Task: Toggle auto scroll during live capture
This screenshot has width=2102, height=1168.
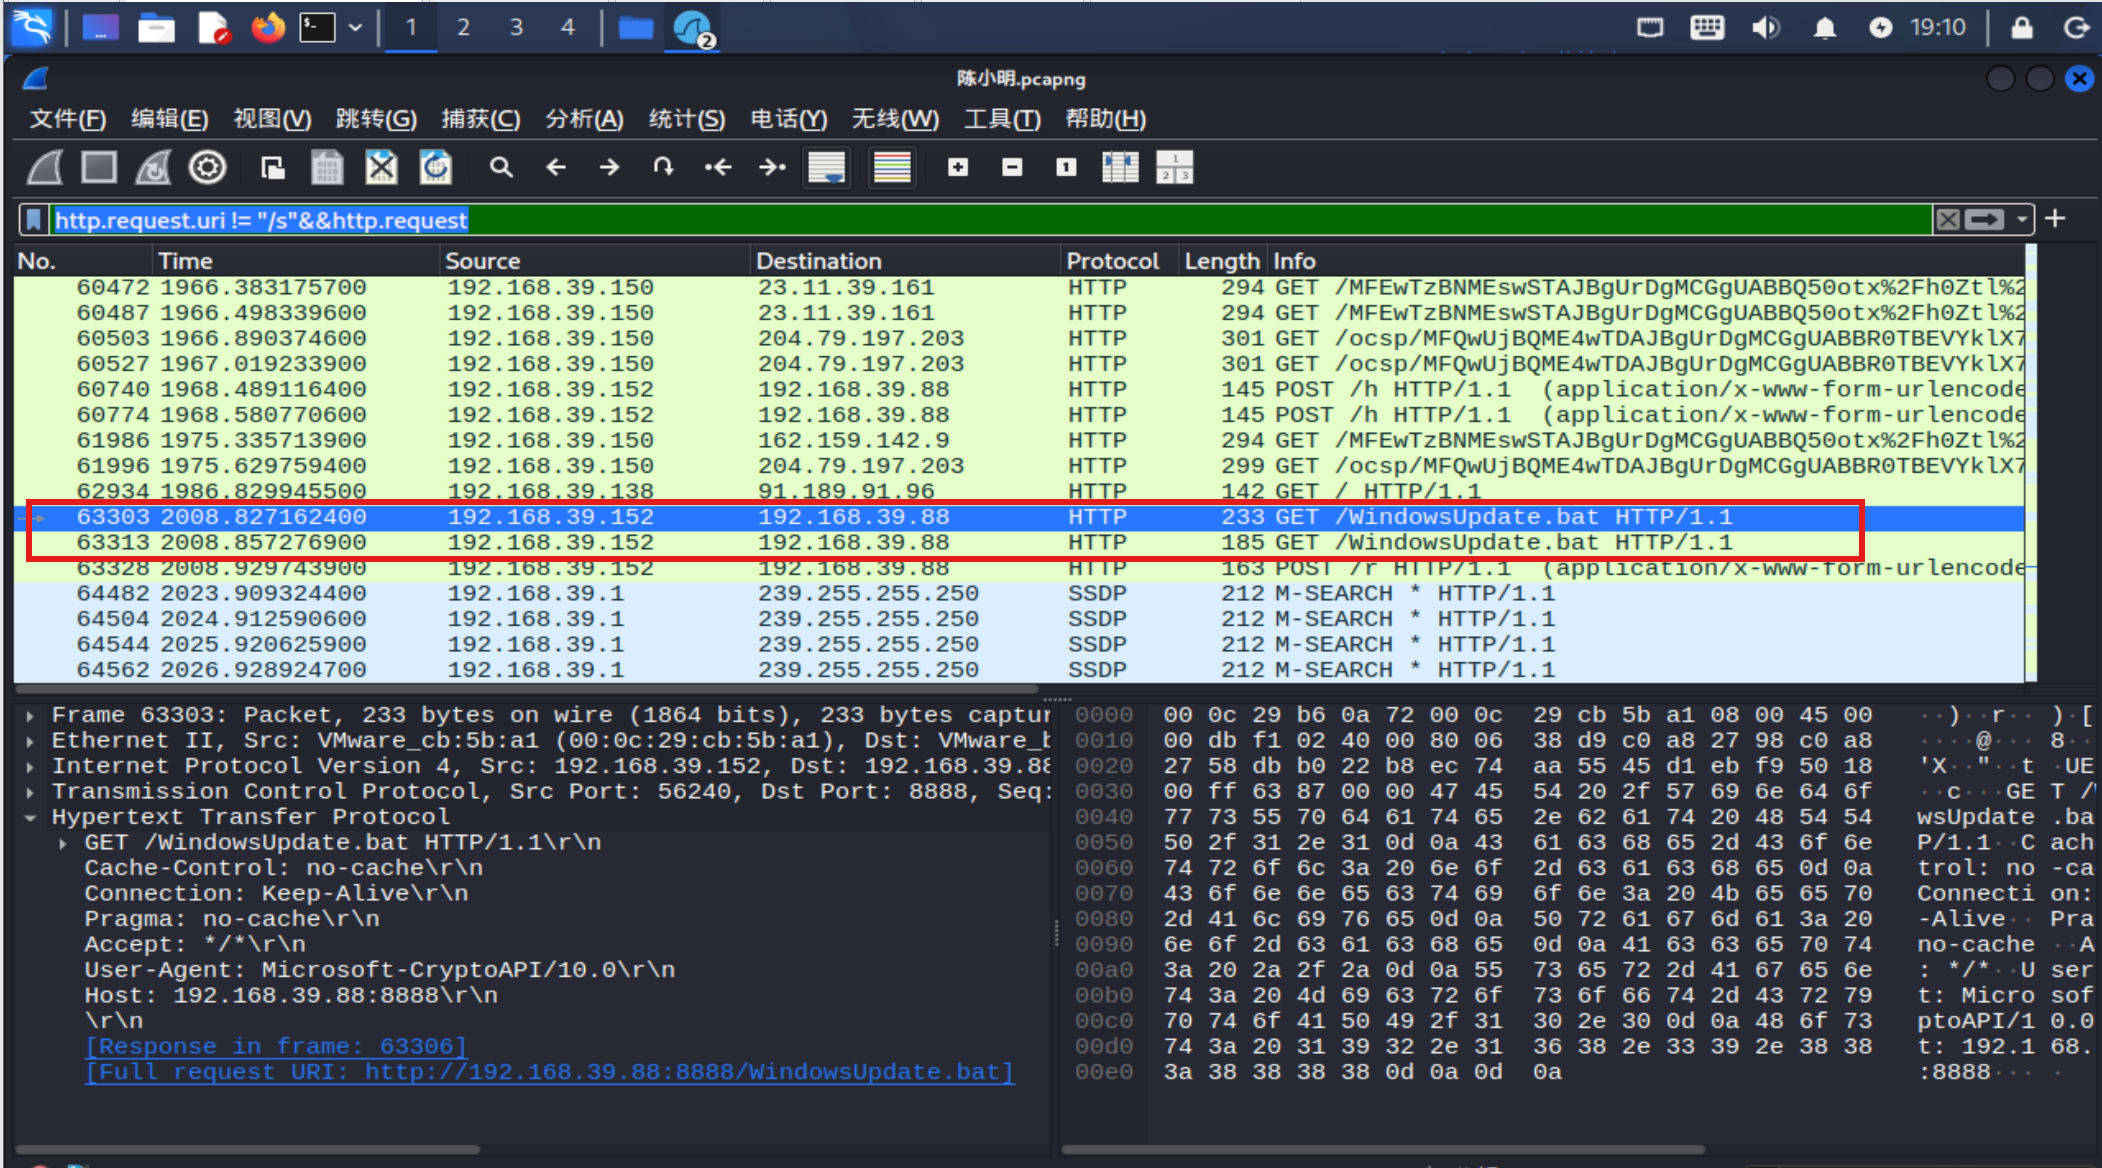Action: click(827, 168)
